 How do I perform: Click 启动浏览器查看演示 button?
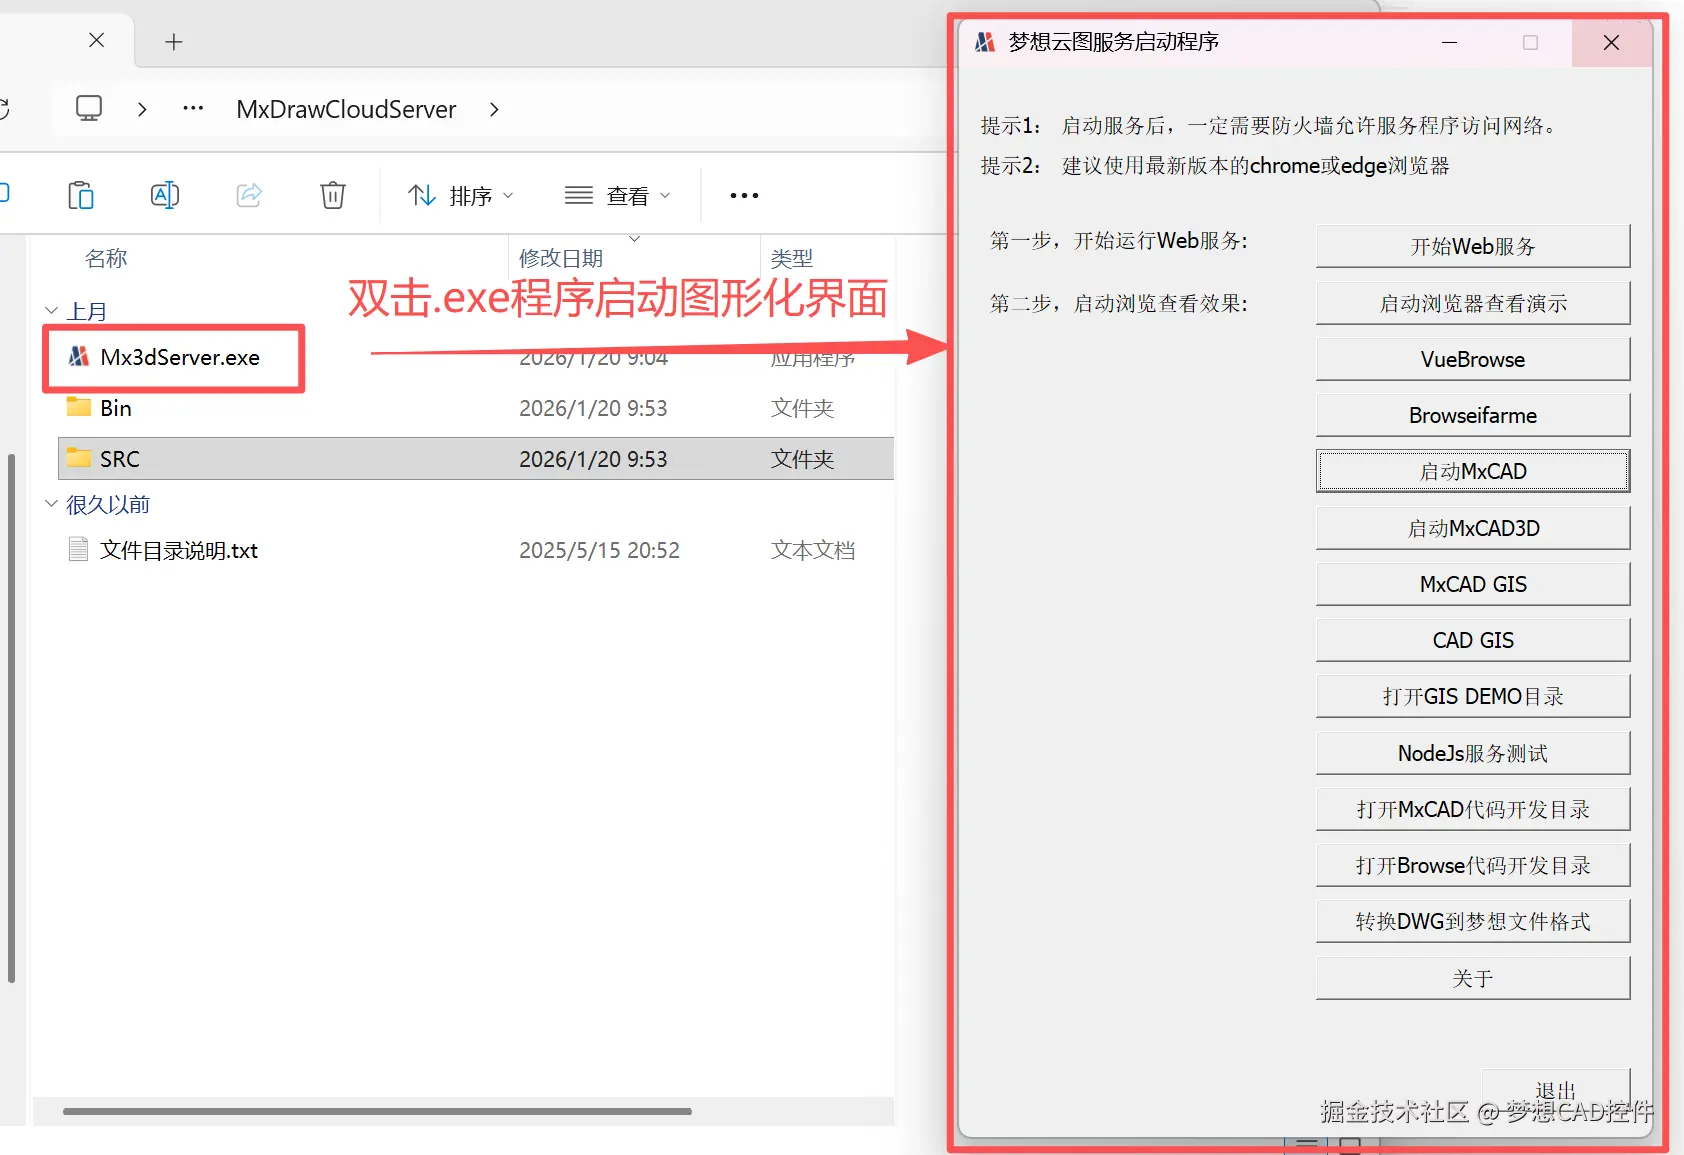[1473, 303]
